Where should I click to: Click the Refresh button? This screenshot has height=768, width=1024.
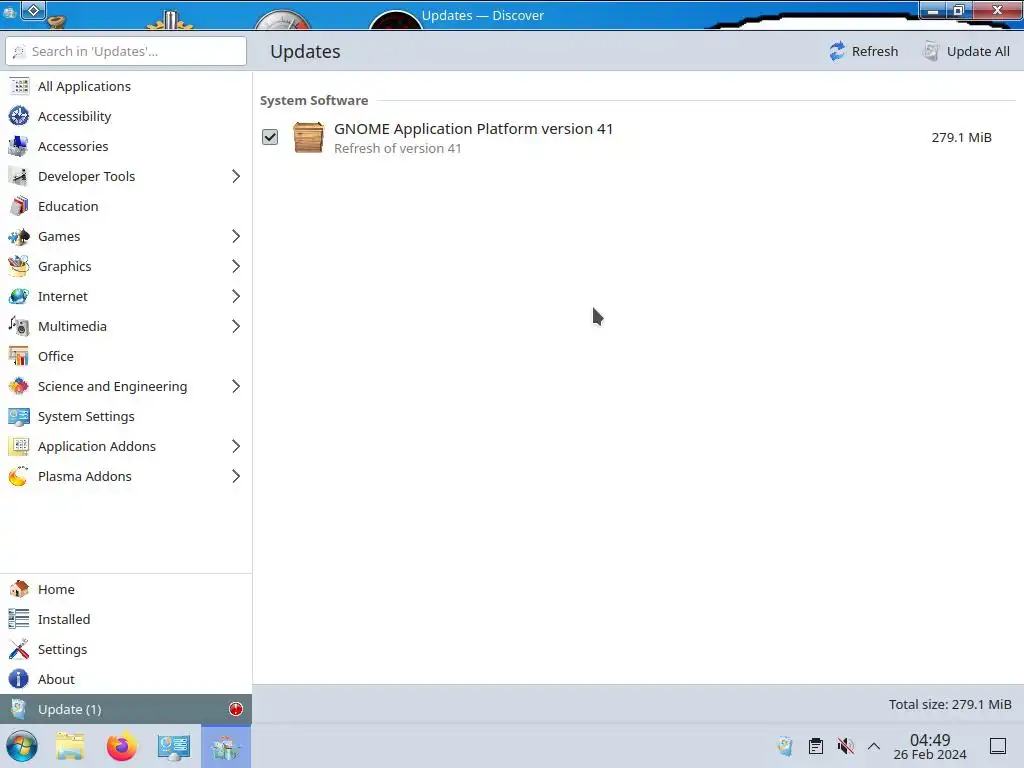pyautogui.click(x=863, y=51)
